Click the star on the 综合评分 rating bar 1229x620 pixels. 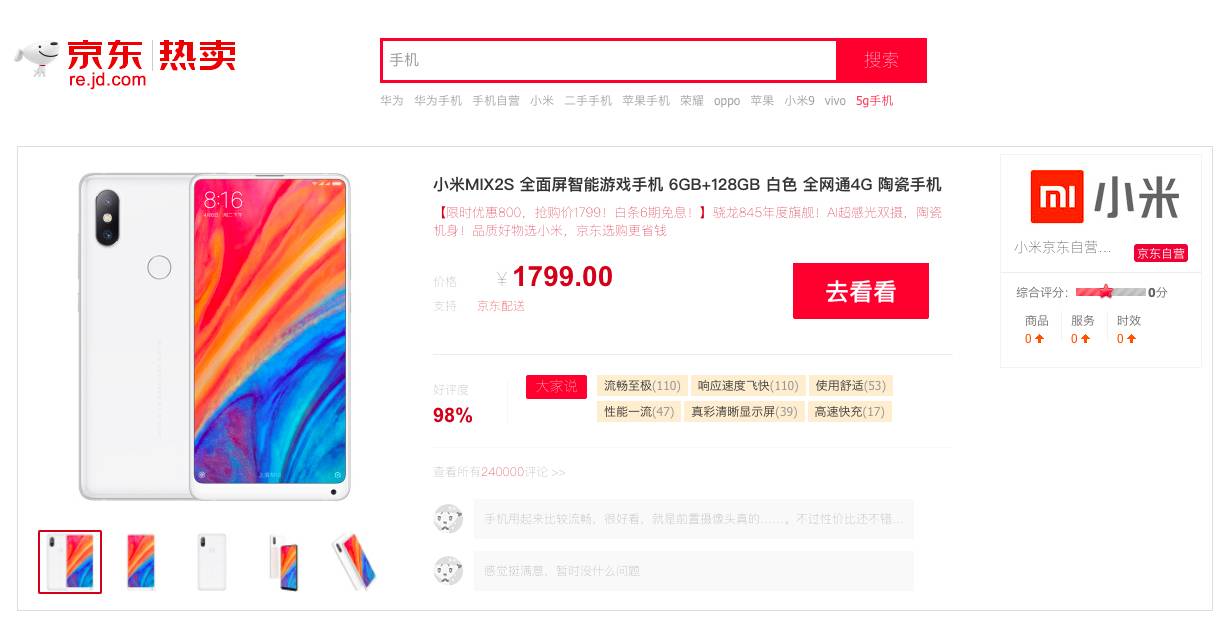[x=1105, y=292]
